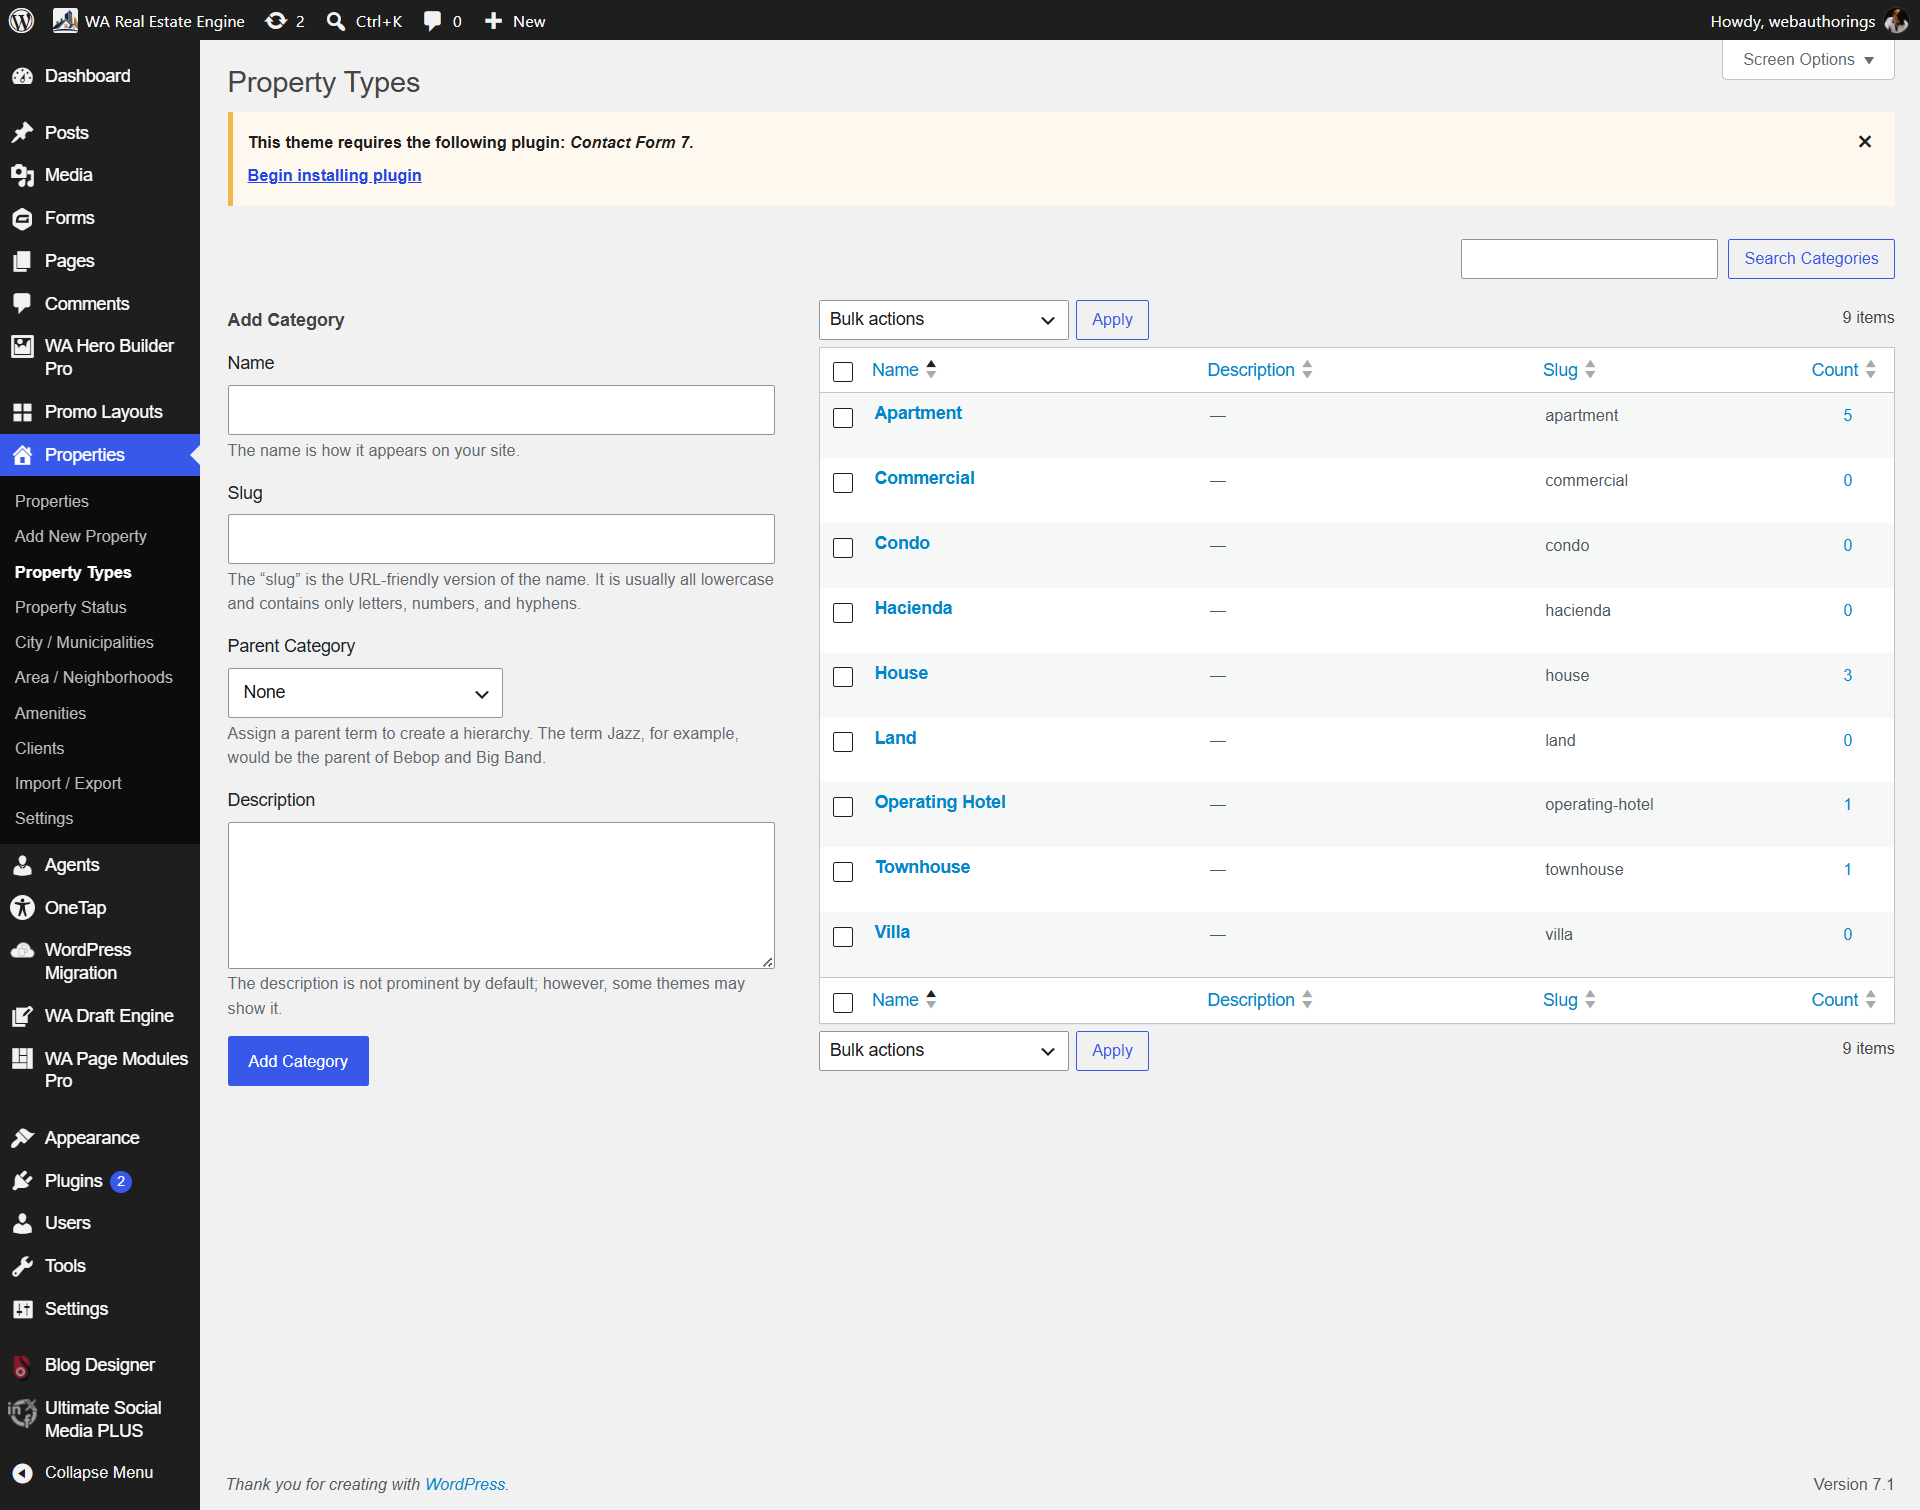Click the WordPress Migration cloud icon
This screenshot has height=1510, width=1920.
click(x=22, y=950)
